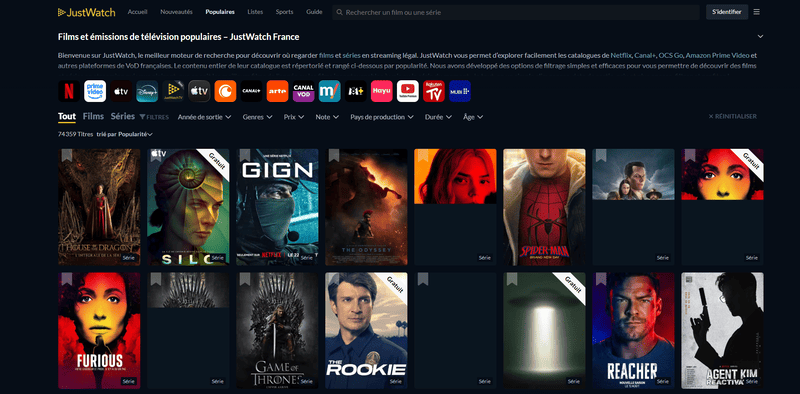Image resolution: width=800 pixels, height=394 pixels.
Task: Switch to the Séries tab
Action: [x=122, y=116]
